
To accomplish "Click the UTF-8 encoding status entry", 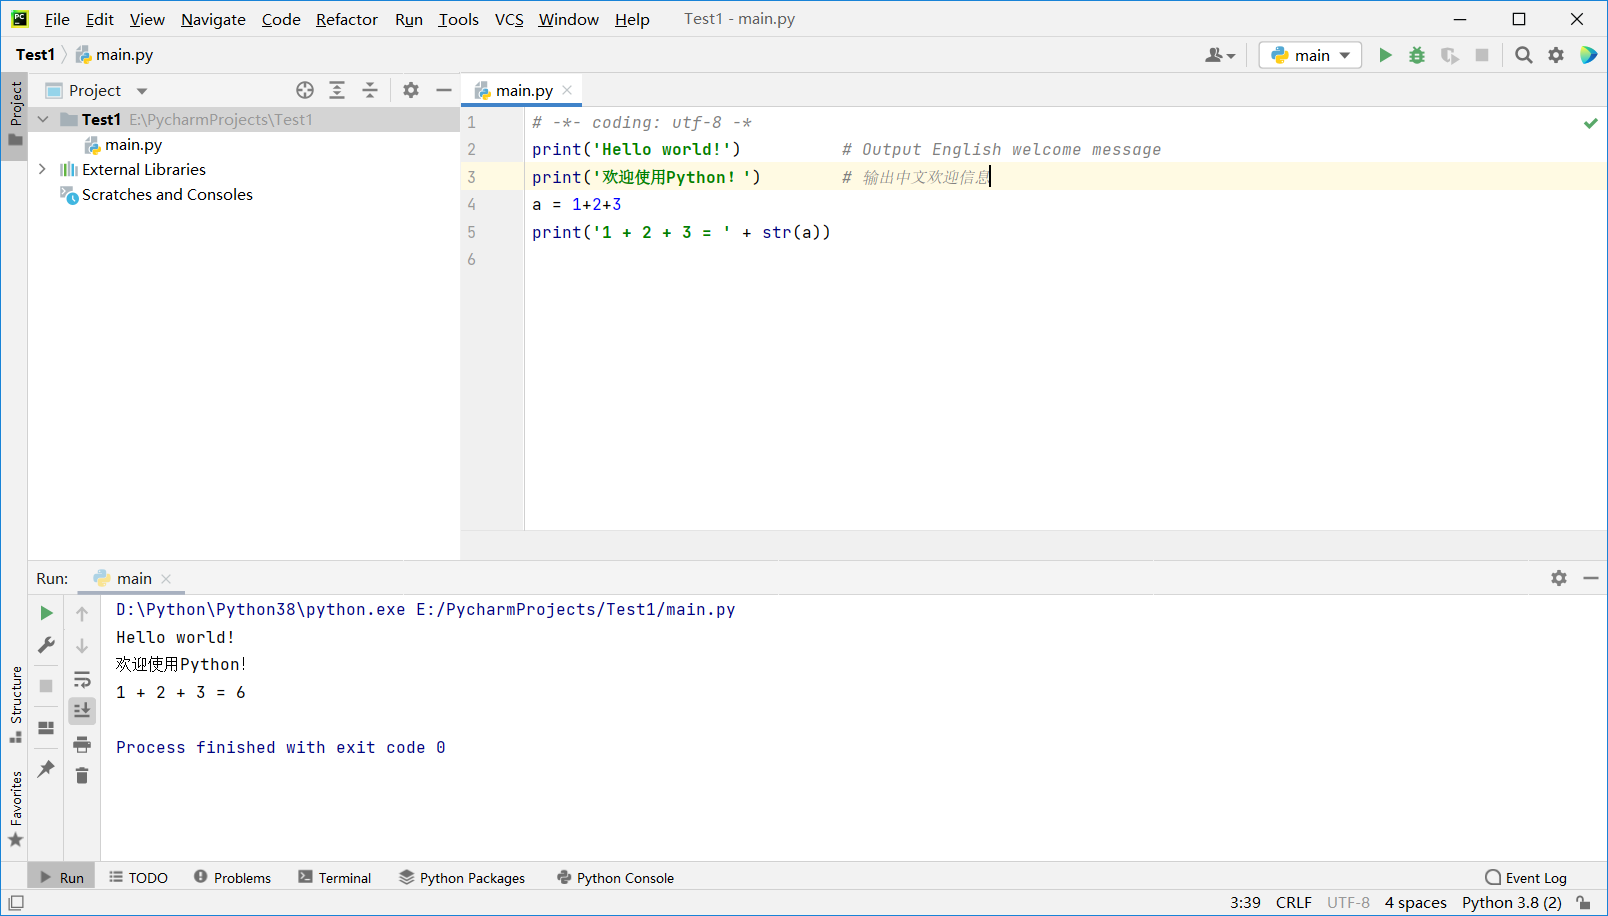I will point(1348,902).
